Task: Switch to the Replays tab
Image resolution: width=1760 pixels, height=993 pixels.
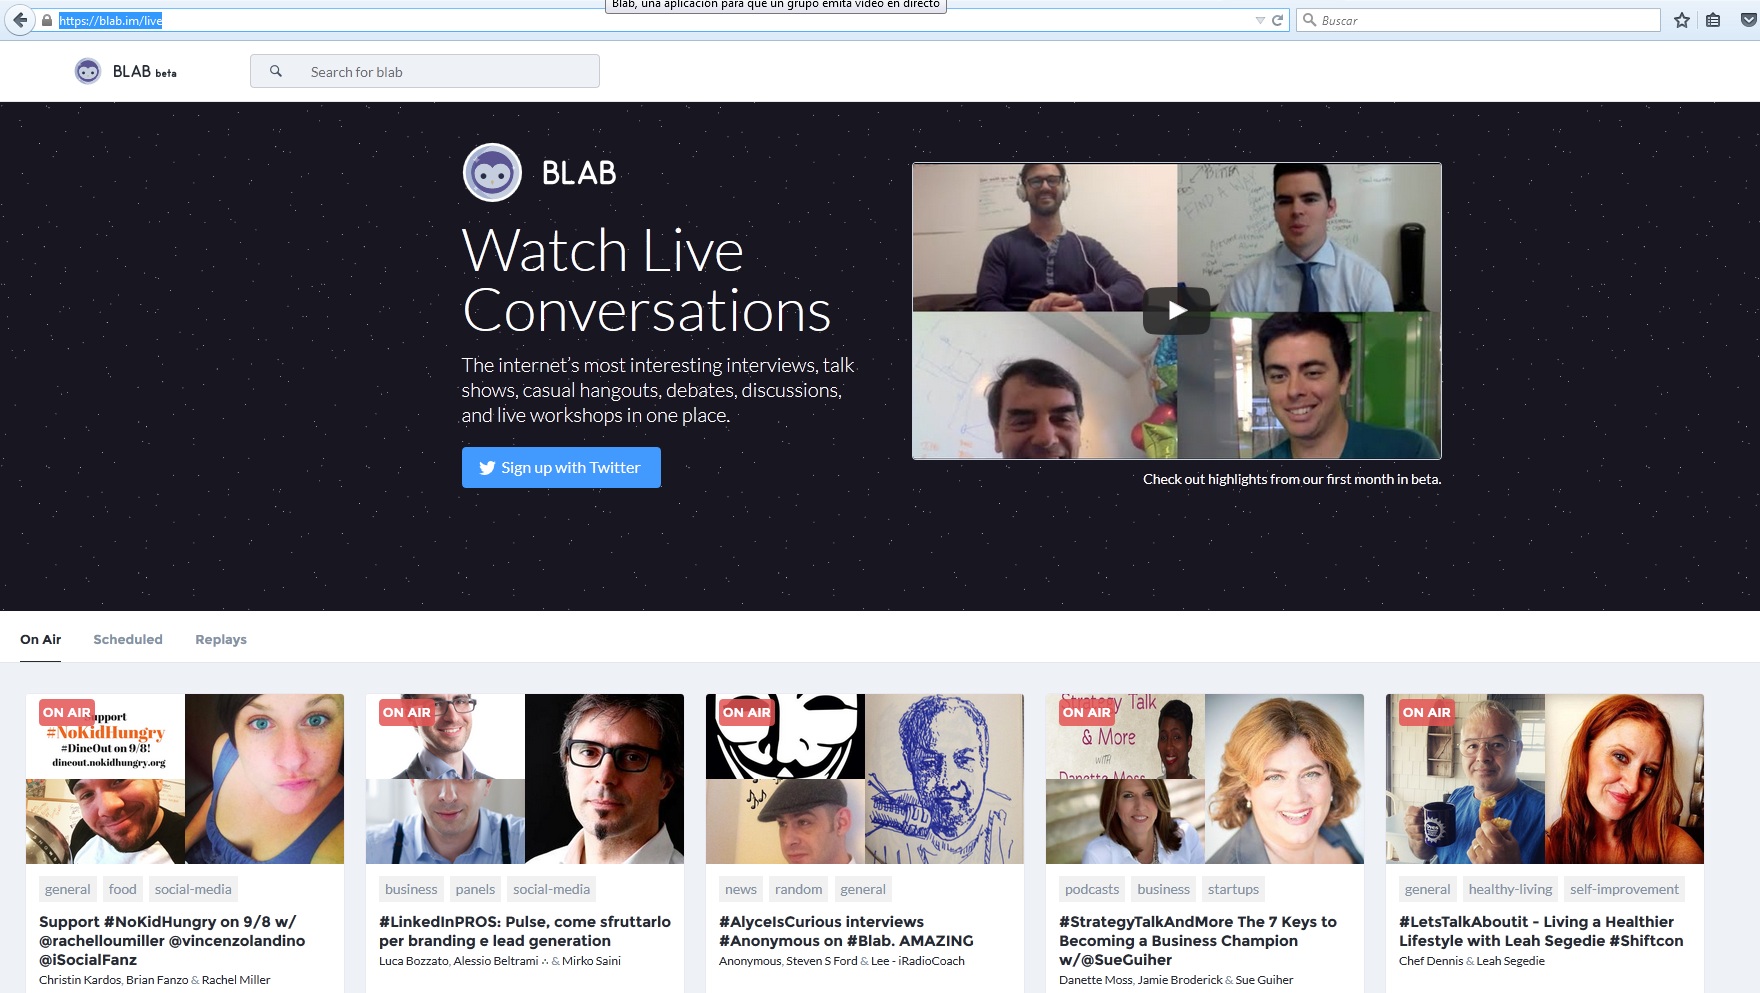Action: point(221,639)
